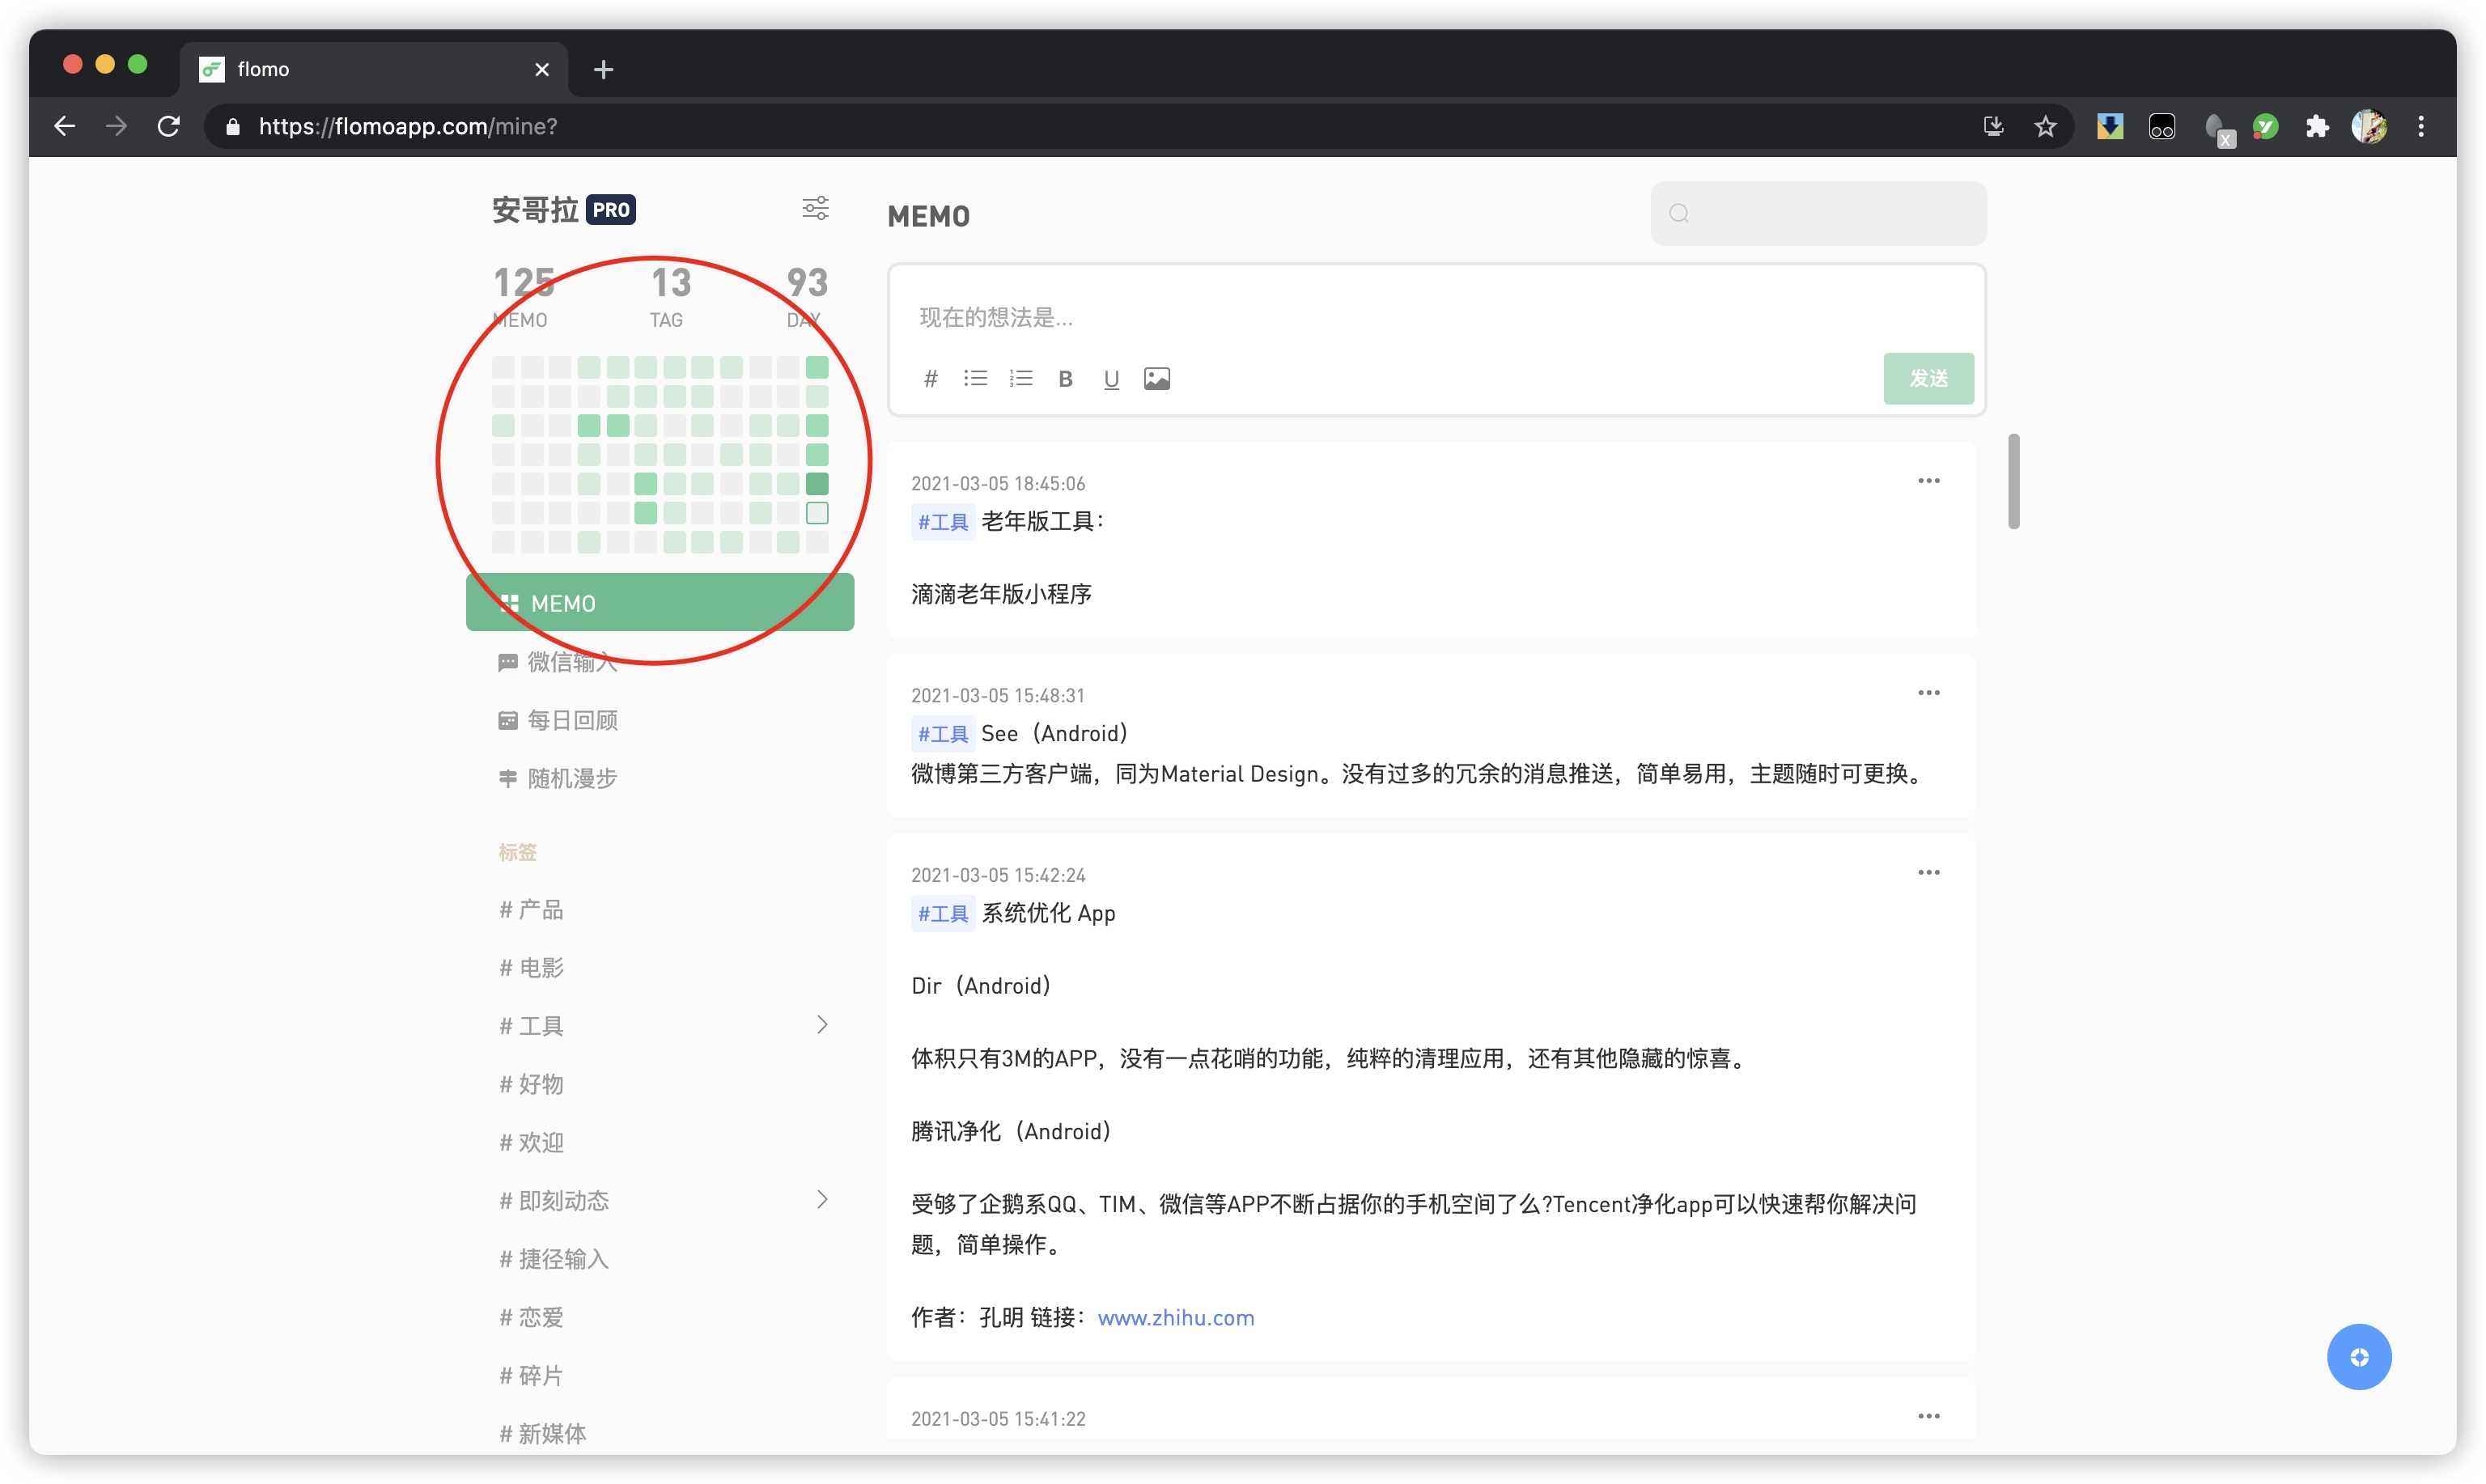Toggle underline formatting in the memo editor
Image resolution: width=2486 pixels, height=1484 pixels.
pos(1110,379)
